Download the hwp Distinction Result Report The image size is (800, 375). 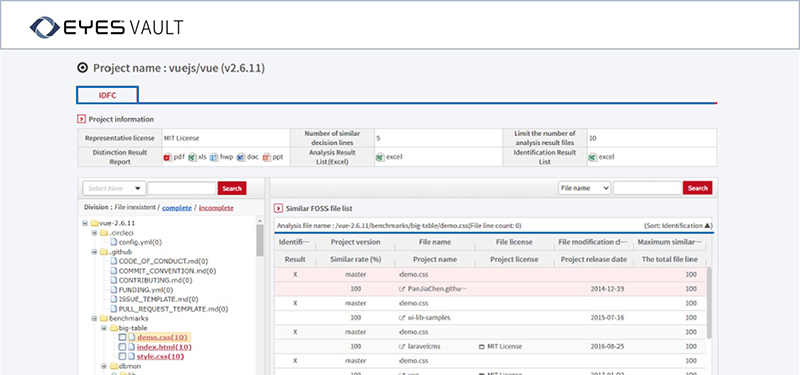221,157
